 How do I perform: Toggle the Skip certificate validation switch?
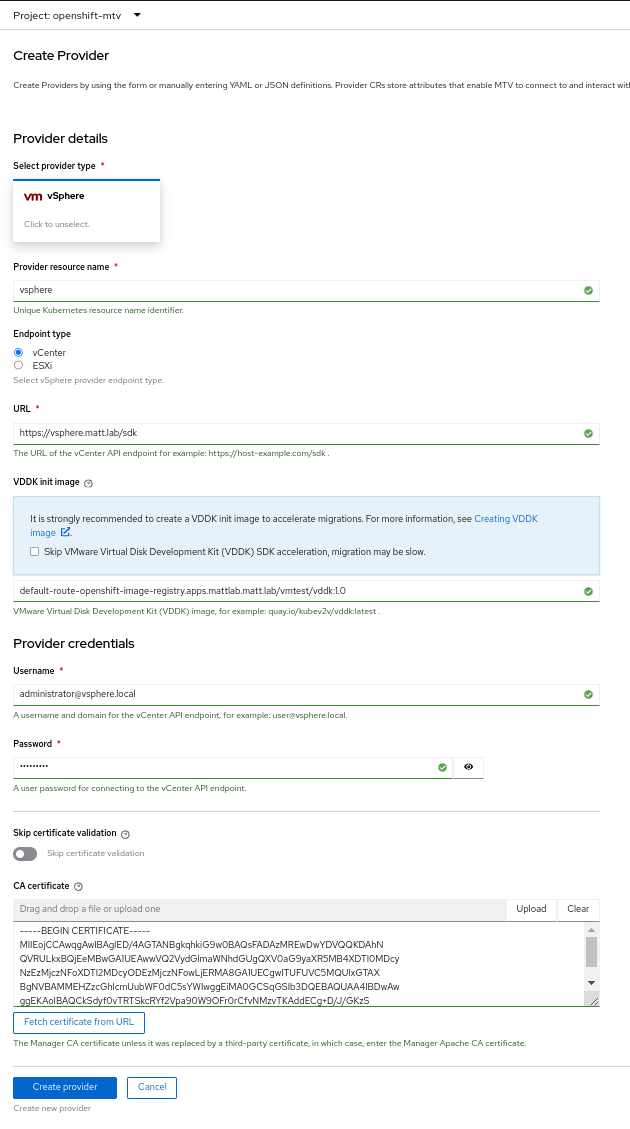[x=25, y=854]
